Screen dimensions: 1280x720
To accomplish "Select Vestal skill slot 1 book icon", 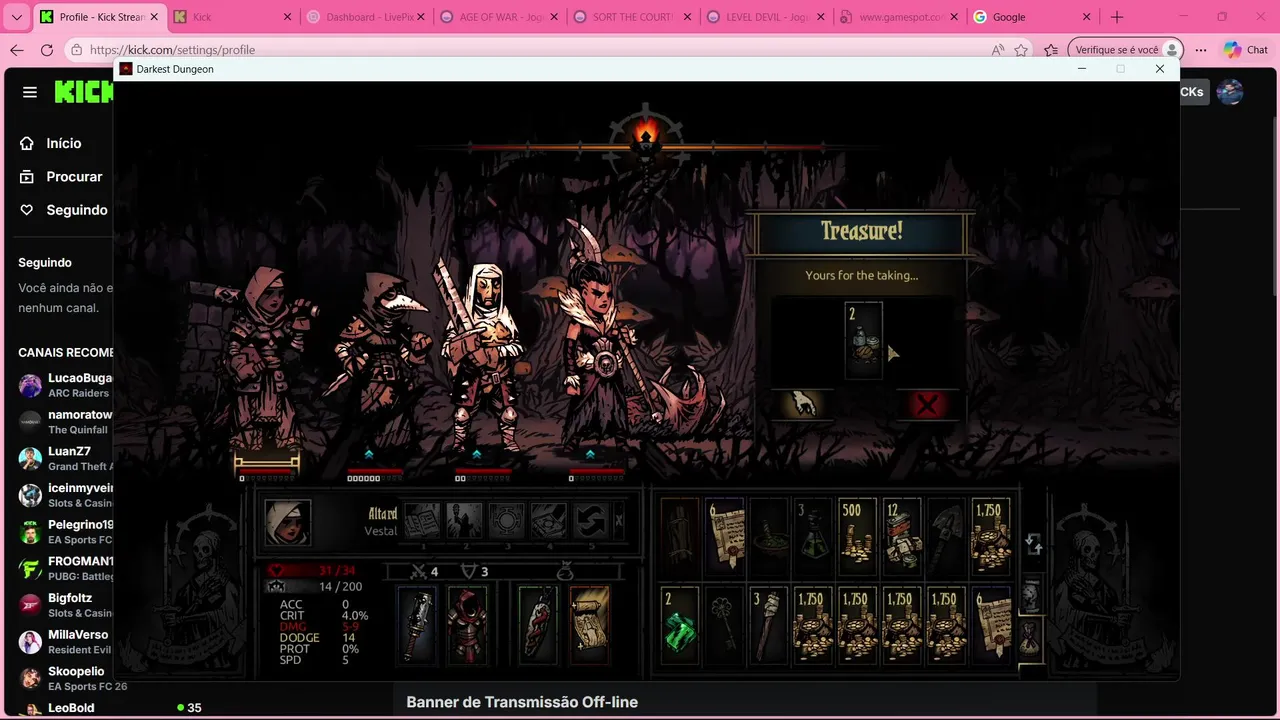I will [422, 522].
